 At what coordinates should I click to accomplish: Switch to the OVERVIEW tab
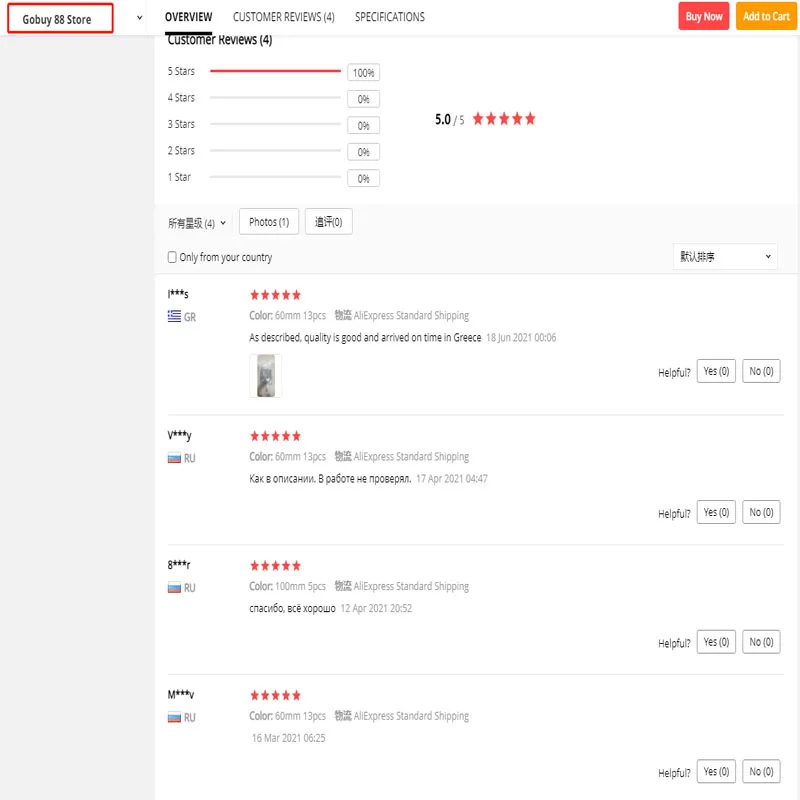click(188, 17)
